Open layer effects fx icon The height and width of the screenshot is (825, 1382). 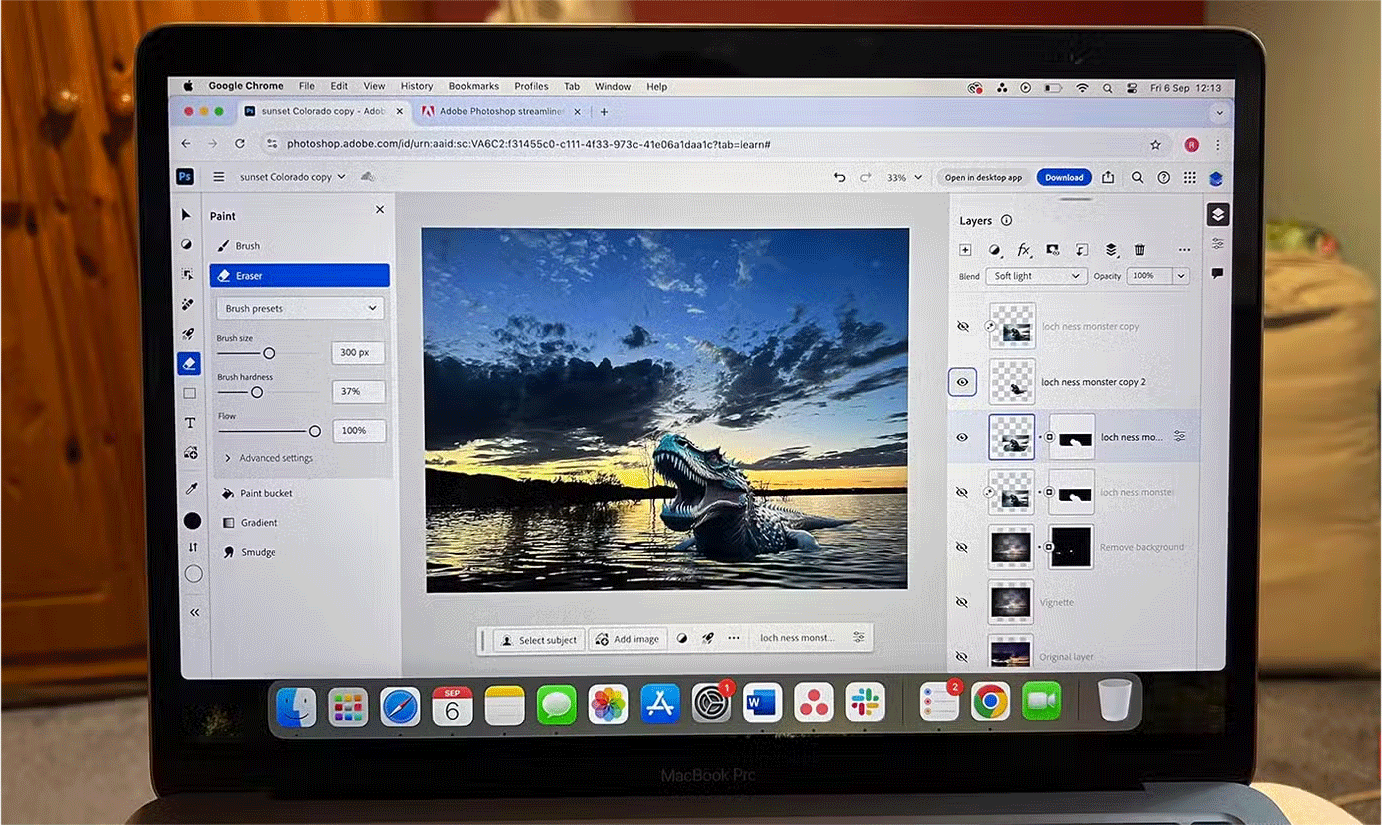1023,250
